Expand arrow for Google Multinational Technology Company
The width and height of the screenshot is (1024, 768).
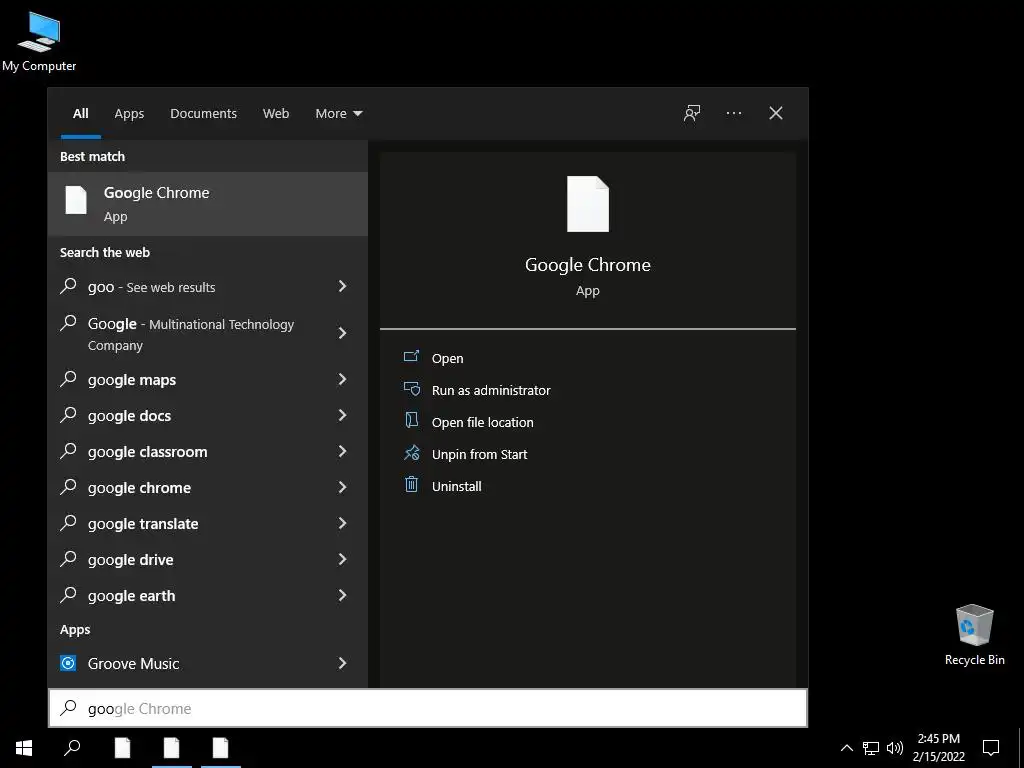point(342,333)
